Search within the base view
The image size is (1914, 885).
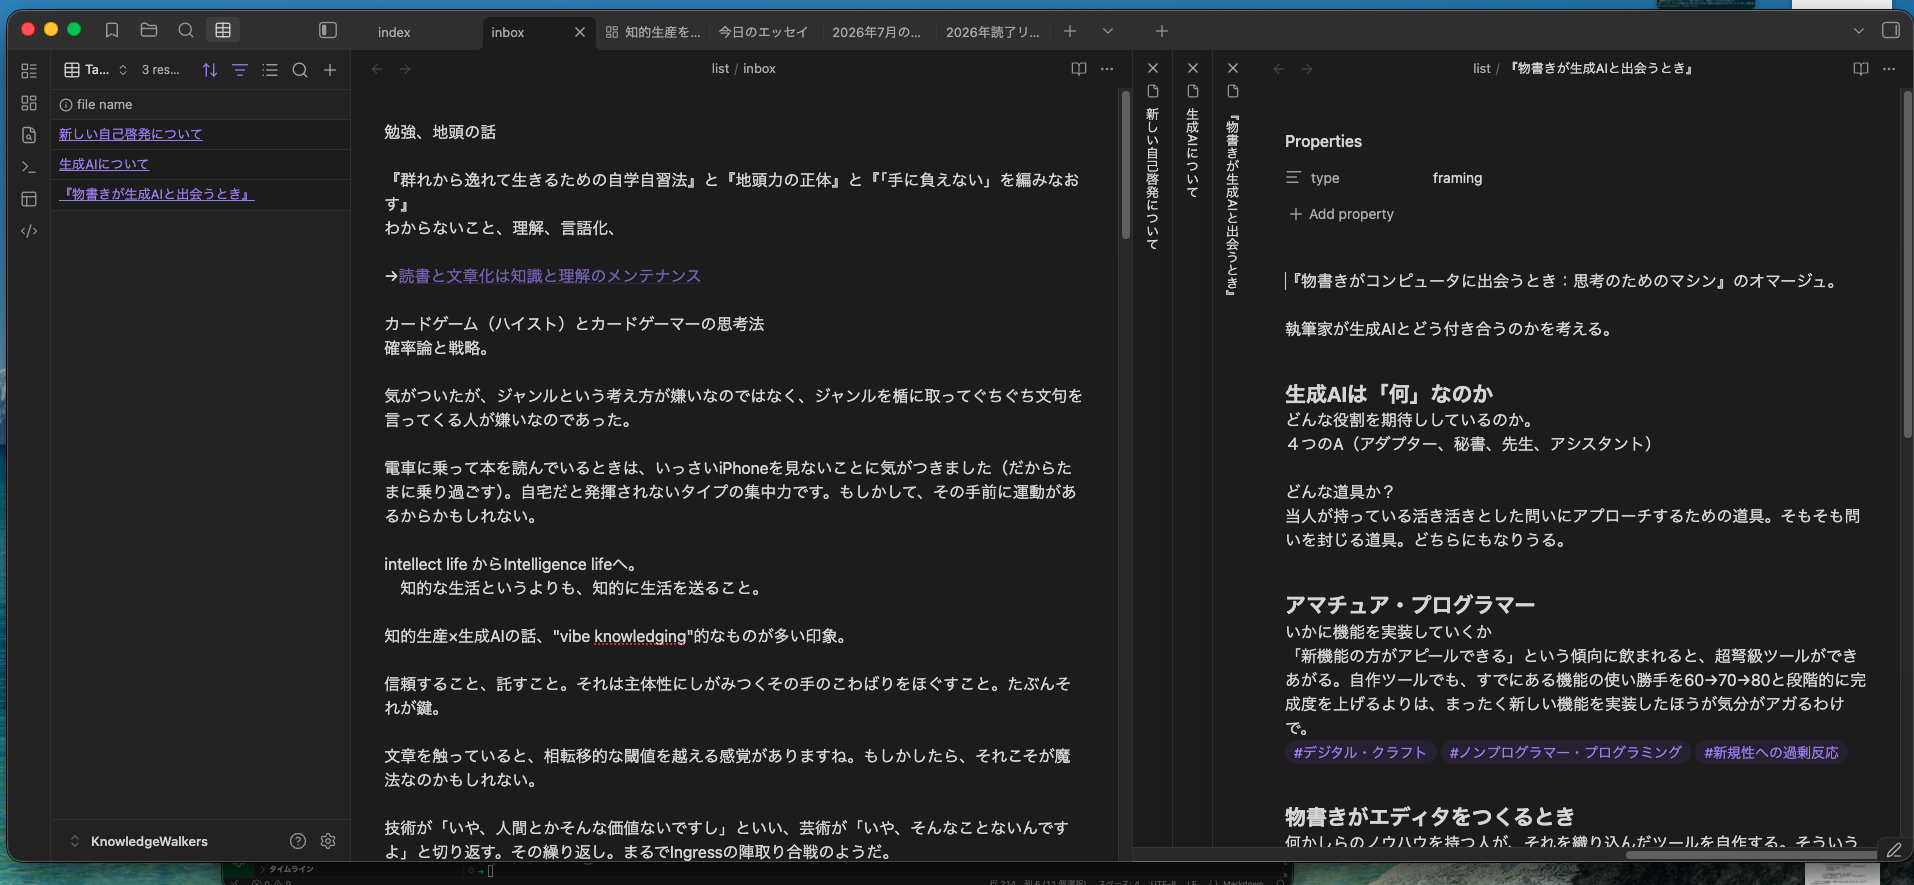(300, 70)
